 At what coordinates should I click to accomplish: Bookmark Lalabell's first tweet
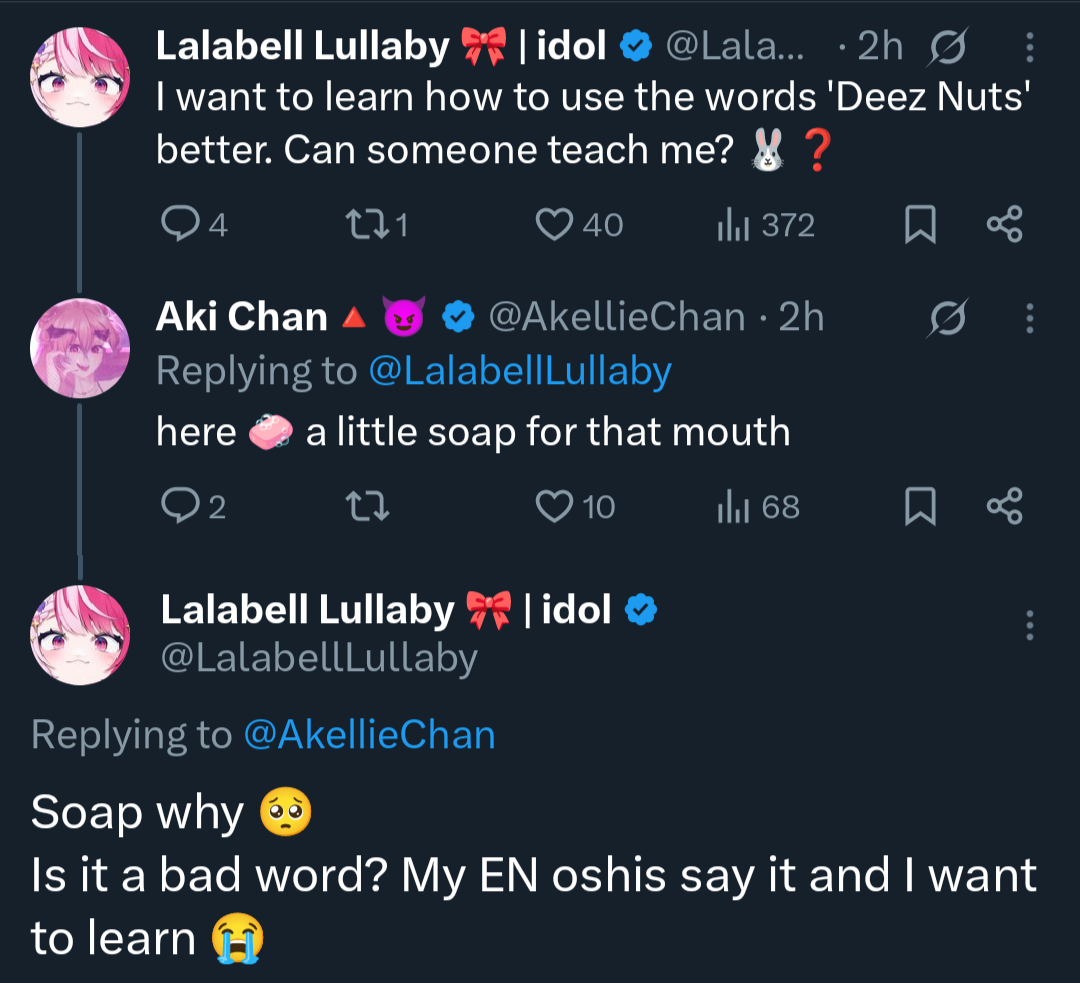coord(919,226)
